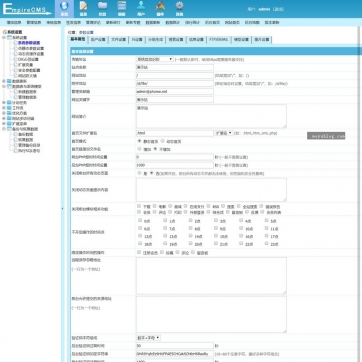The image size is (362, 362).
Task: Click the EmpireCMS logo
Action: coord(27,9)
